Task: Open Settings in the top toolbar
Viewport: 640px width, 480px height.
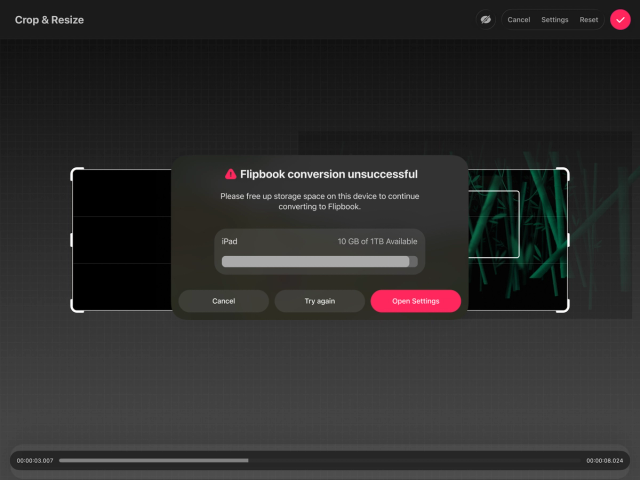Action: coord(554,20)
